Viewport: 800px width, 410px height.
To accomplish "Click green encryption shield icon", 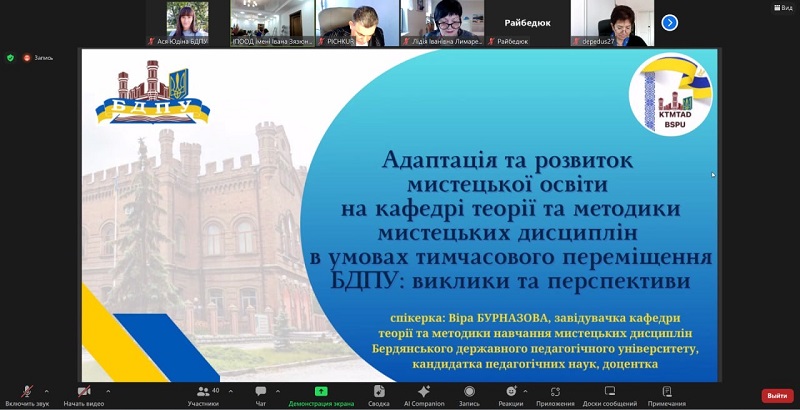I will point(10,58).
